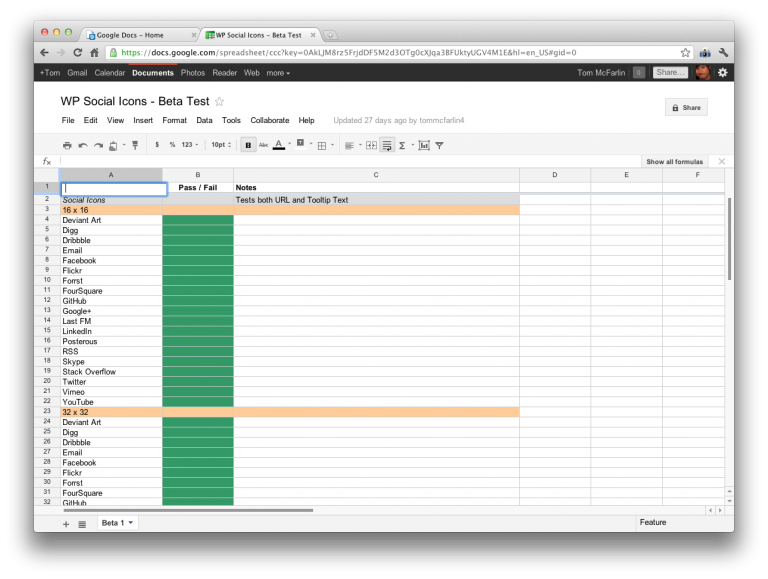This screenshot has height=579, width=768.
Task: Toggle wrap text in toolbar
Action: click(387, 145)
